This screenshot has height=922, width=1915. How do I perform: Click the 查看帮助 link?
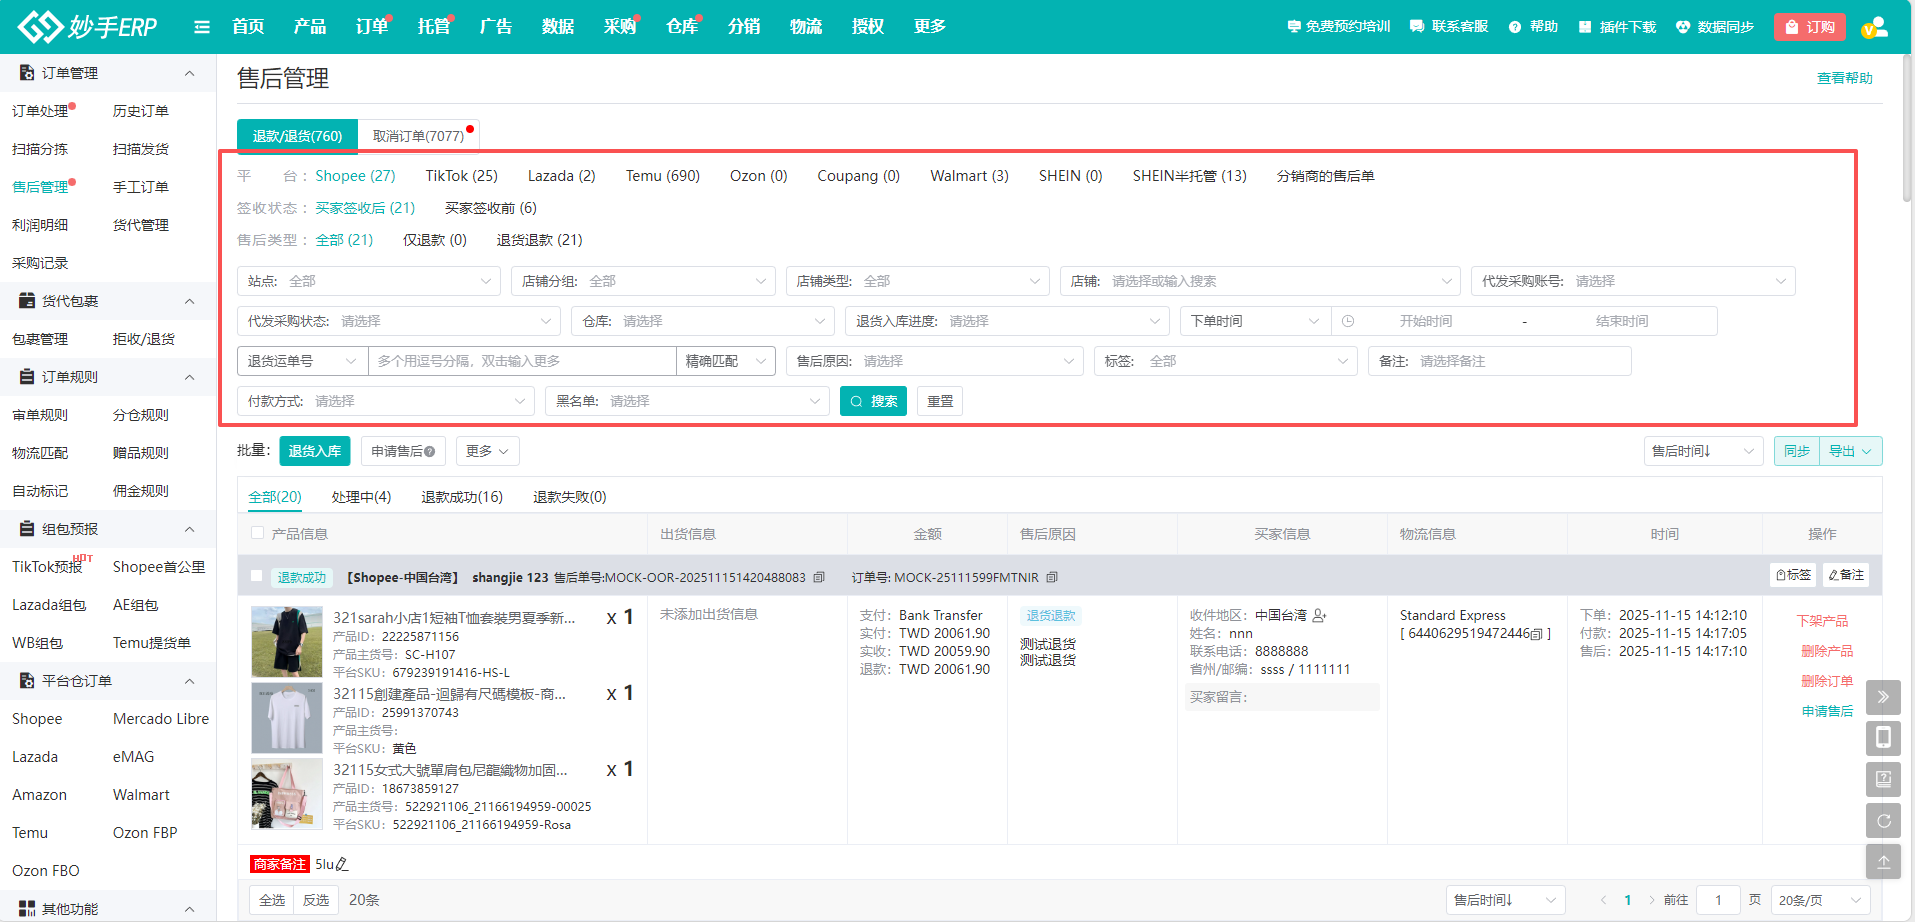click(1844, 78)
